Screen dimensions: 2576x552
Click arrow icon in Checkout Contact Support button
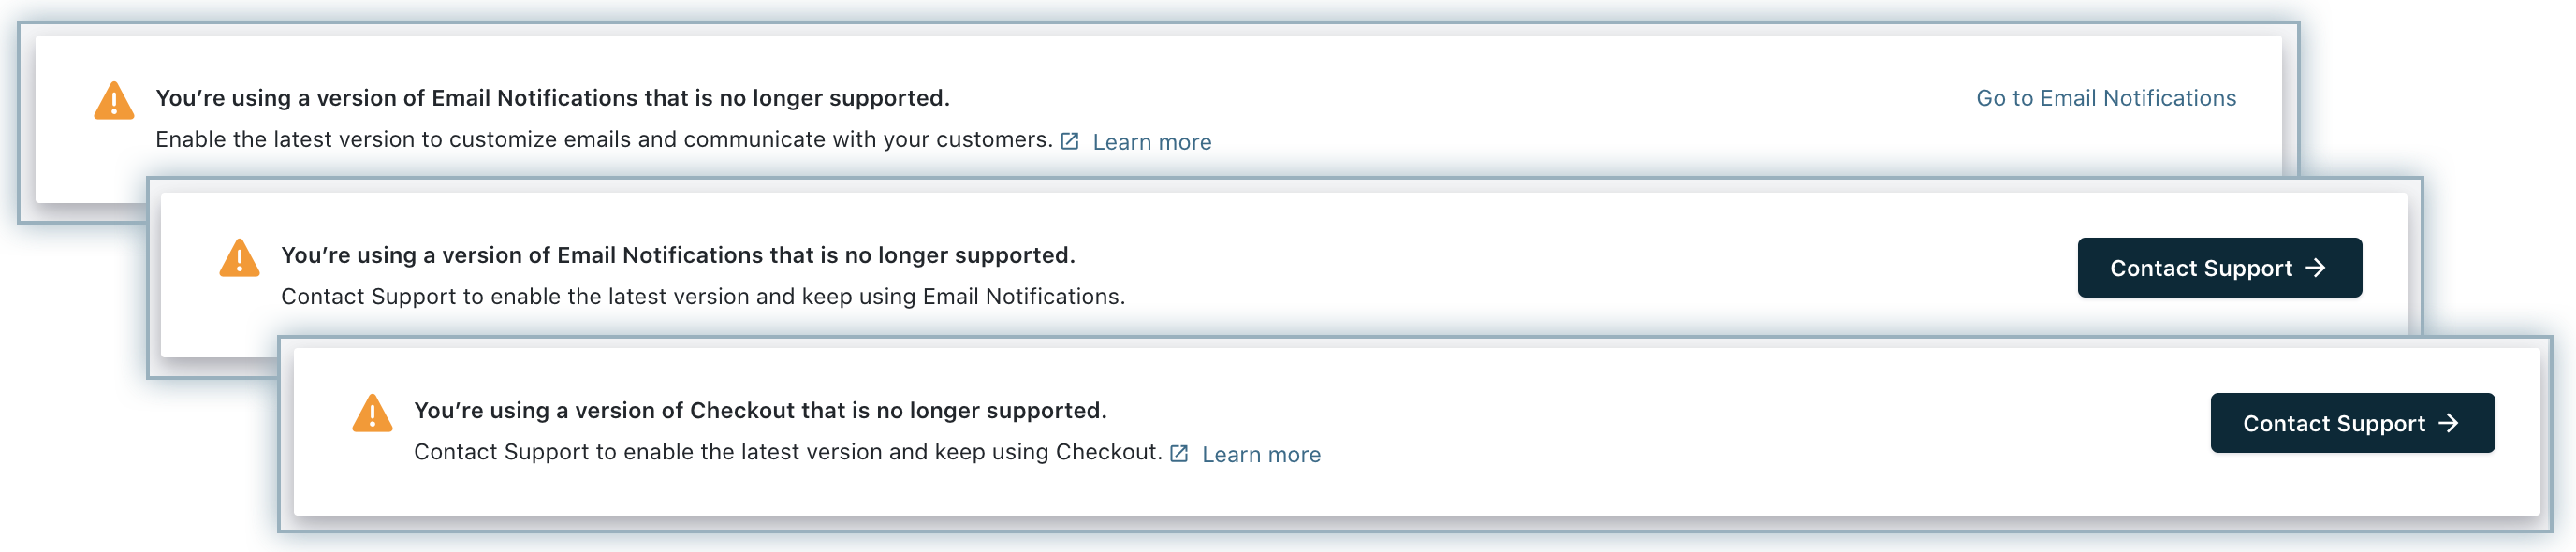2448,423
